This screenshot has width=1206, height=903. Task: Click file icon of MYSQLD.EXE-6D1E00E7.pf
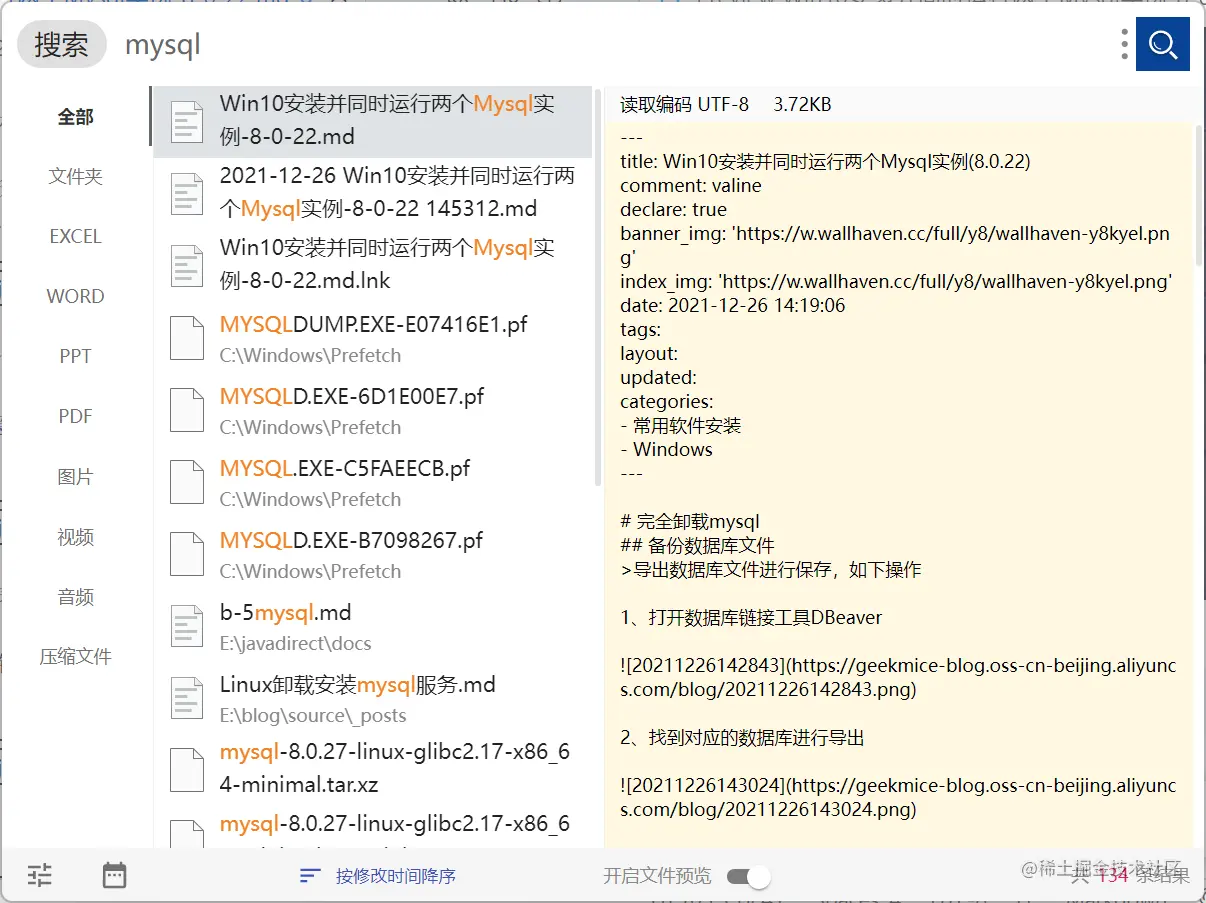click(x=187, y=410)
